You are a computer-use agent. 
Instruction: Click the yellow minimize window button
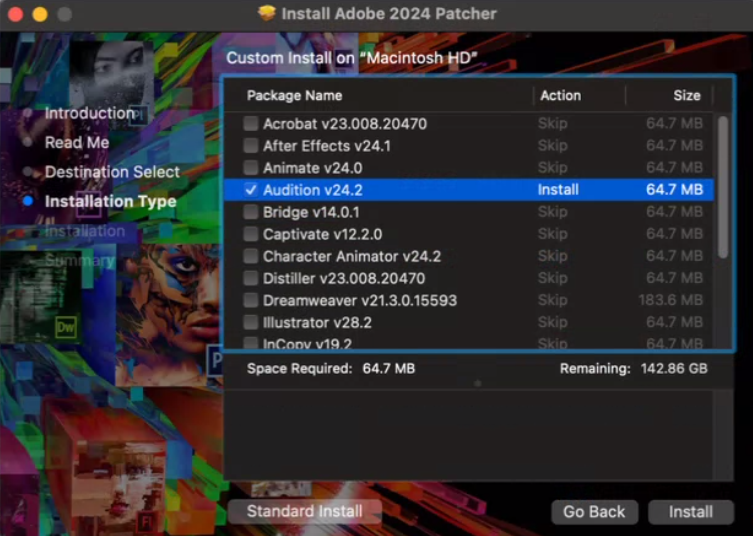point(40,14)
